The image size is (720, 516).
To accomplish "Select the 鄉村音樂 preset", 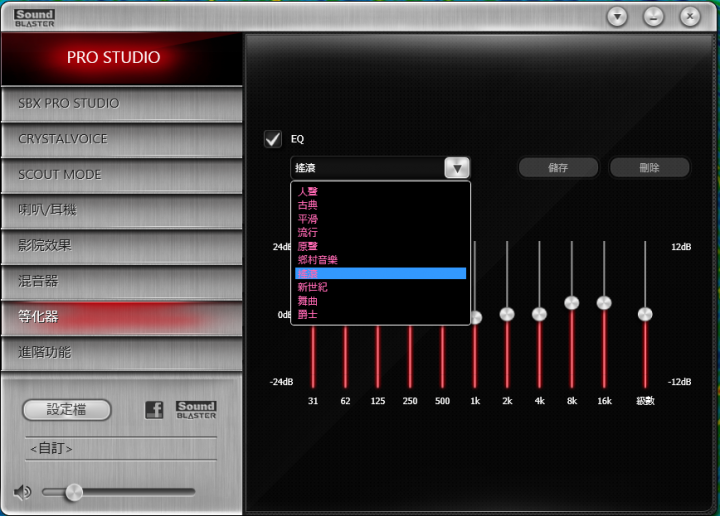I will pyautogui.click(x=380, y=260).
